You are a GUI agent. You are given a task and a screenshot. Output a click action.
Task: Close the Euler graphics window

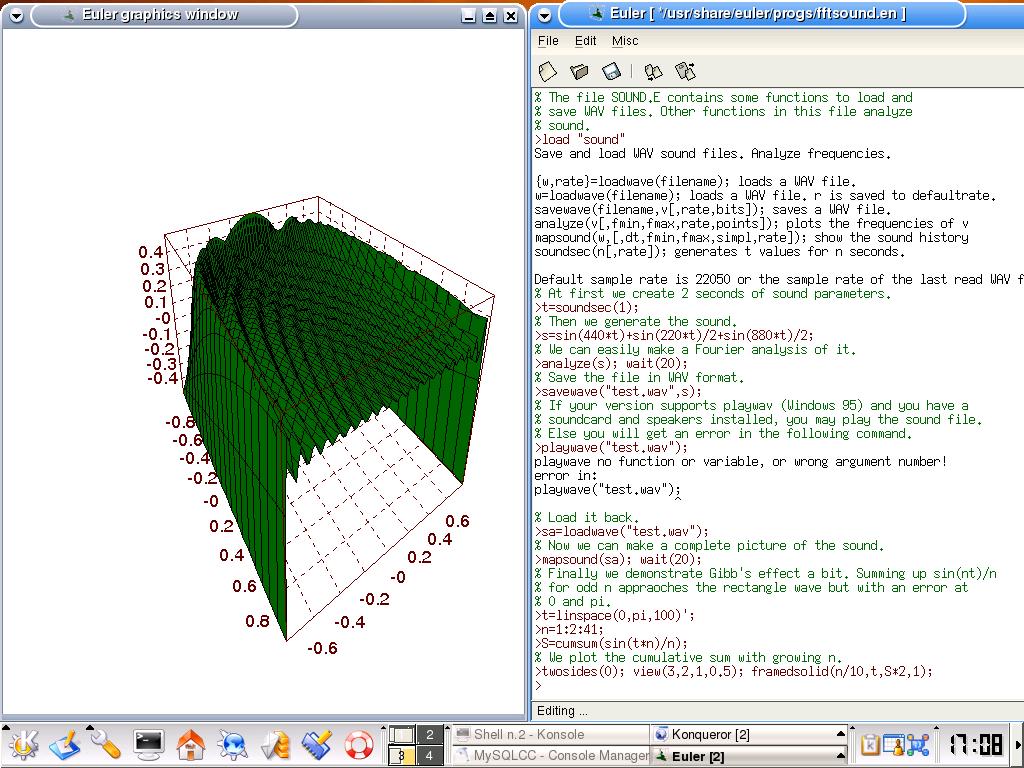[511, 16]
